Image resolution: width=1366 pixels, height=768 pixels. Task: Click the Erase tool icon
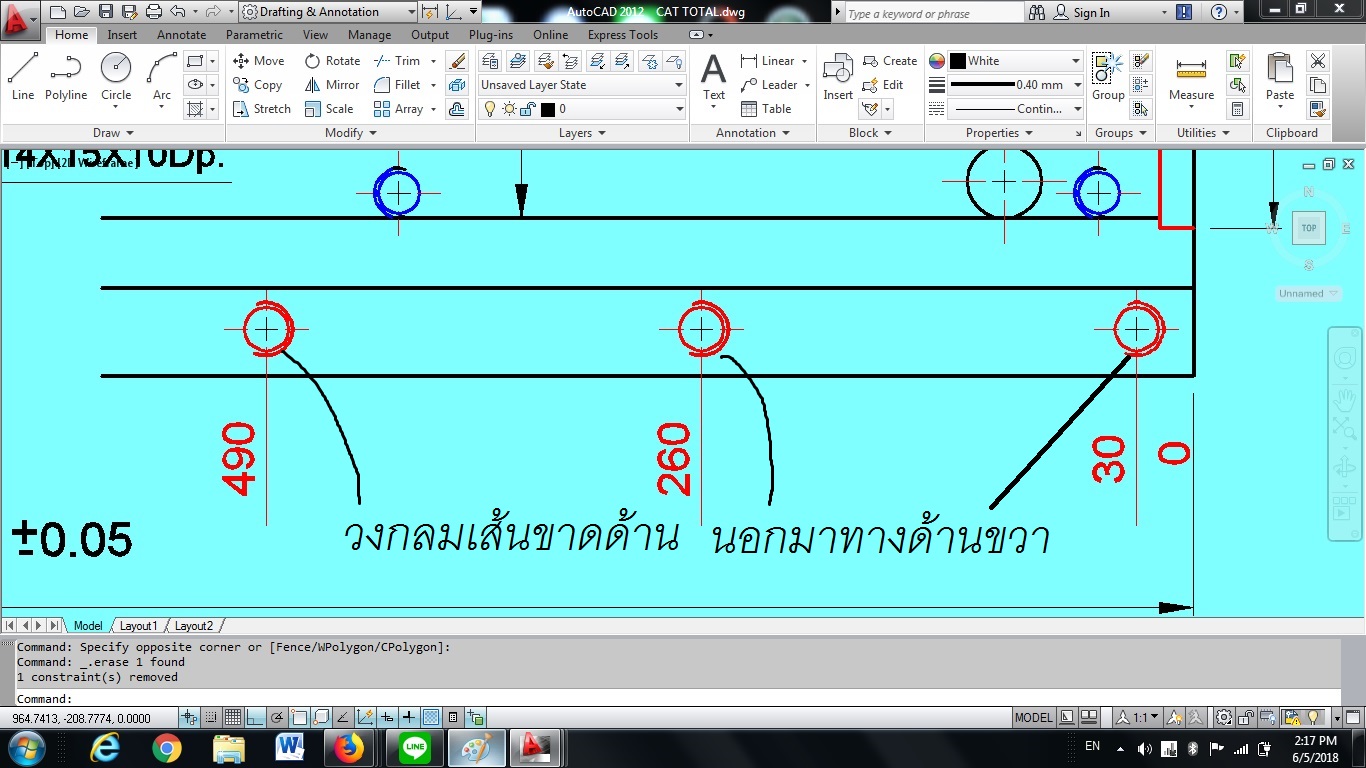(457, 61)
